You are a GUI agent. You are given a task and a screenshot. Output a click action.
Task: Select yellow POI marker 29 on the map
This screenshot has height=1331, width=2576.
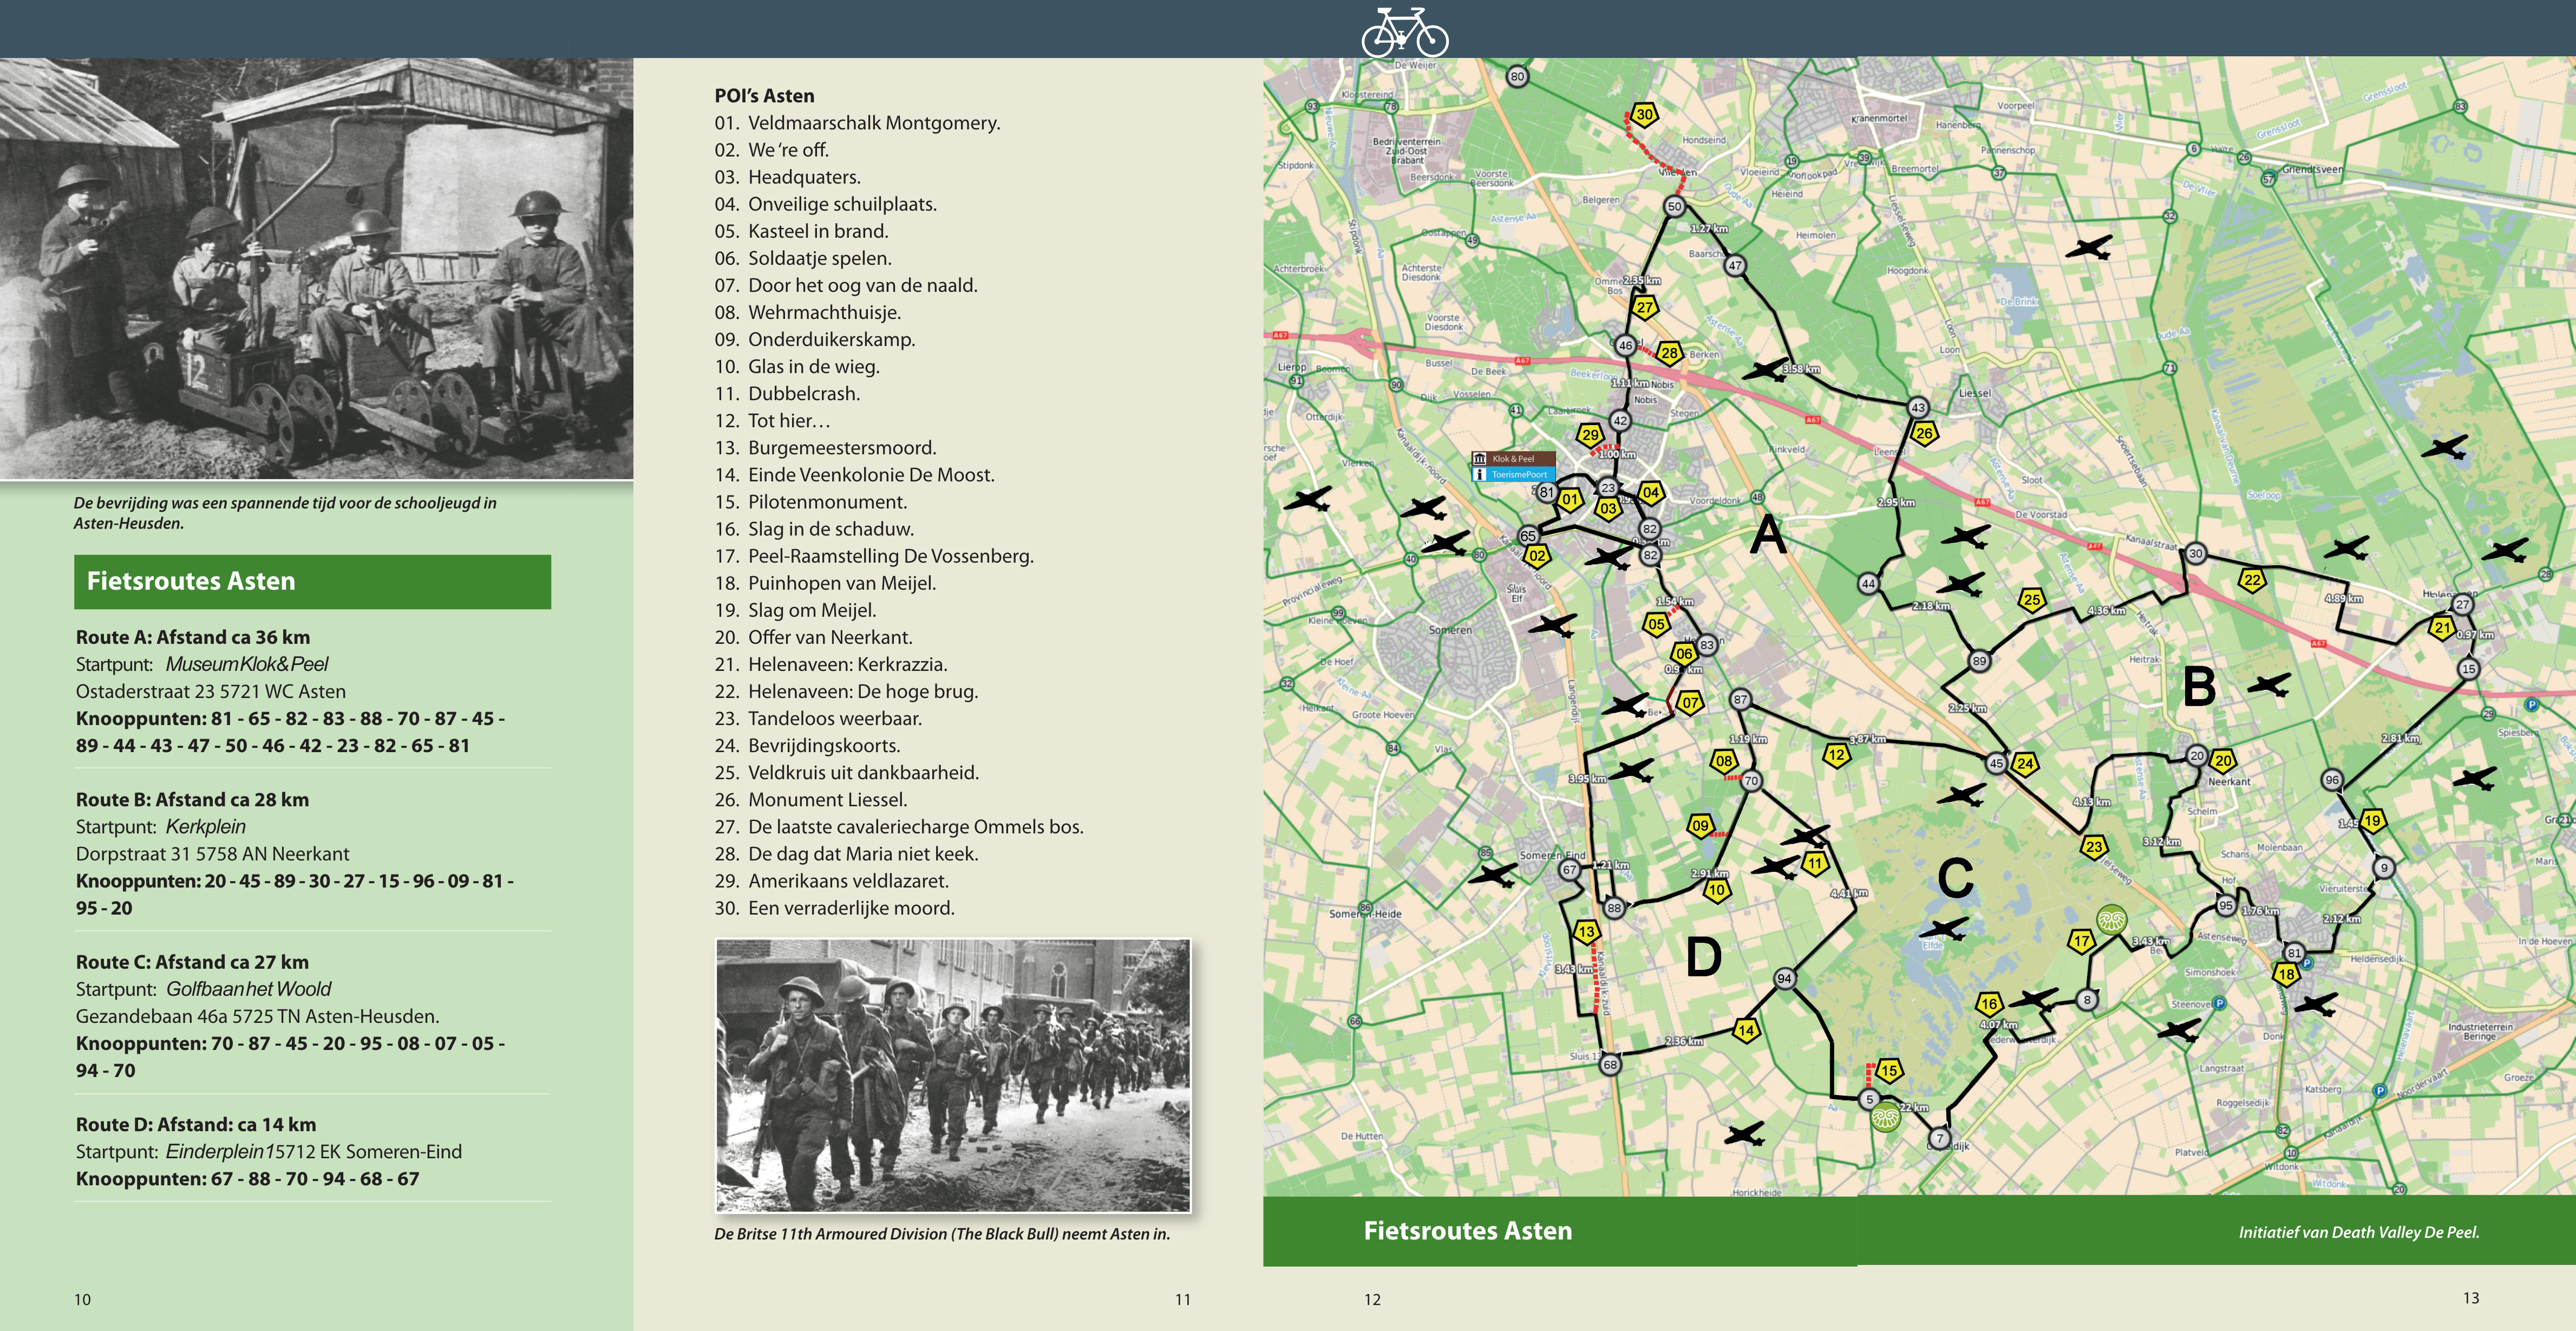pyautogui.click(x=1590, y=435)
